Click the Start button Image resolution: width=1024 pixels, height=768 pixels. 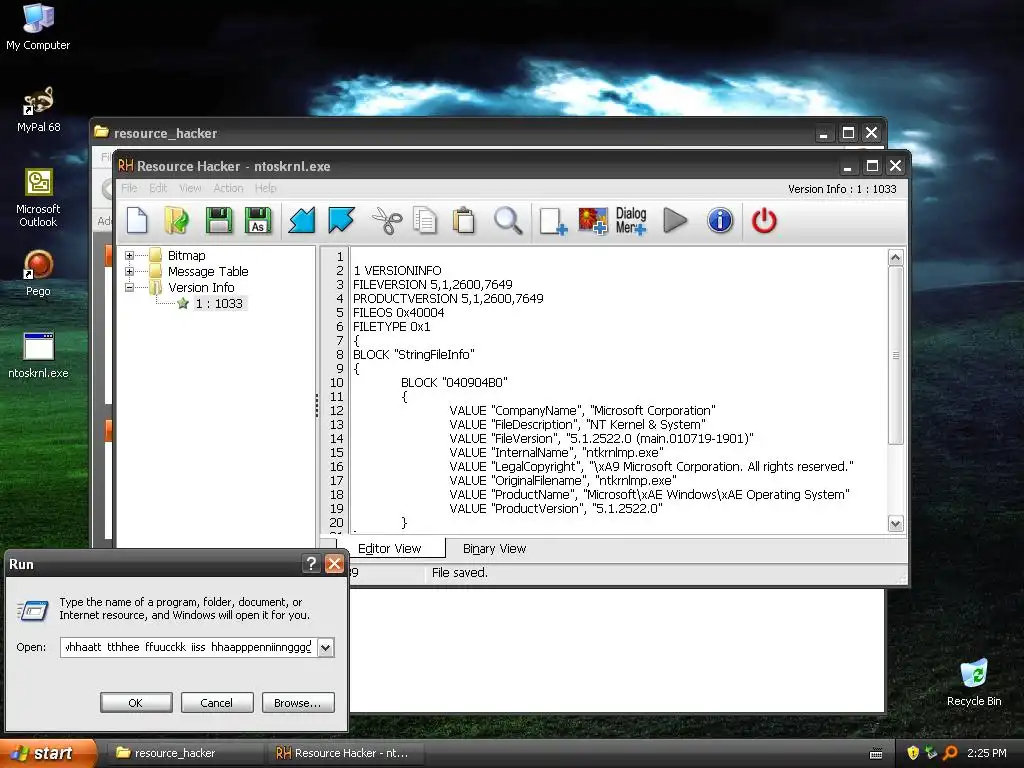tap(47, 753)
